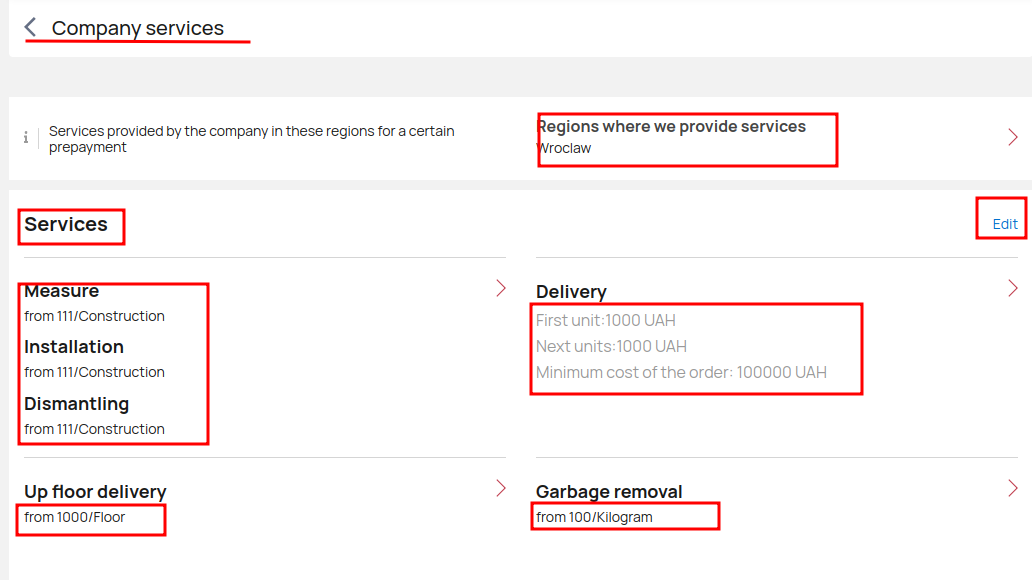Open Delivery details with its arrow
Viewport: 1032px width, 580px height.
(x=1013, y=288)
